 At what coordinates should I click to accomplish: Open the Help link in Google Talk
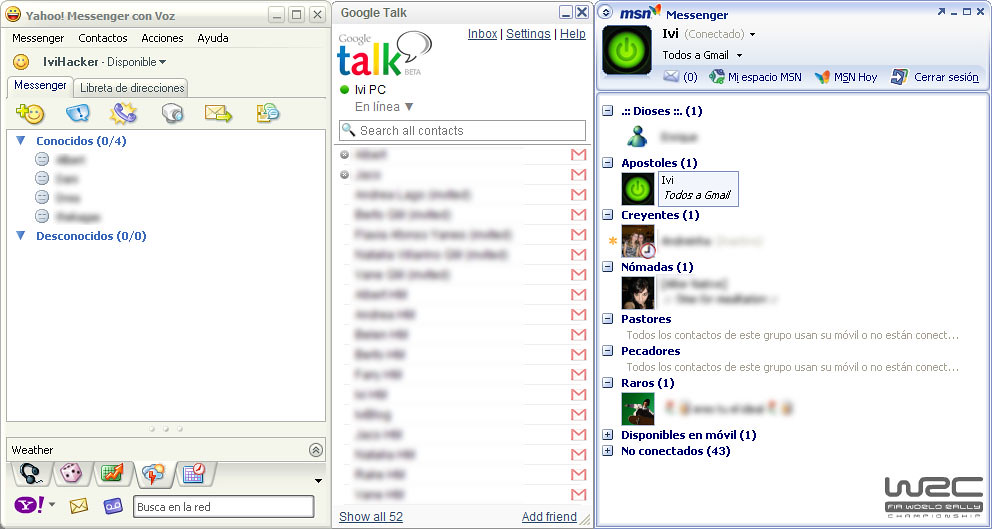[x=573, y=34]
